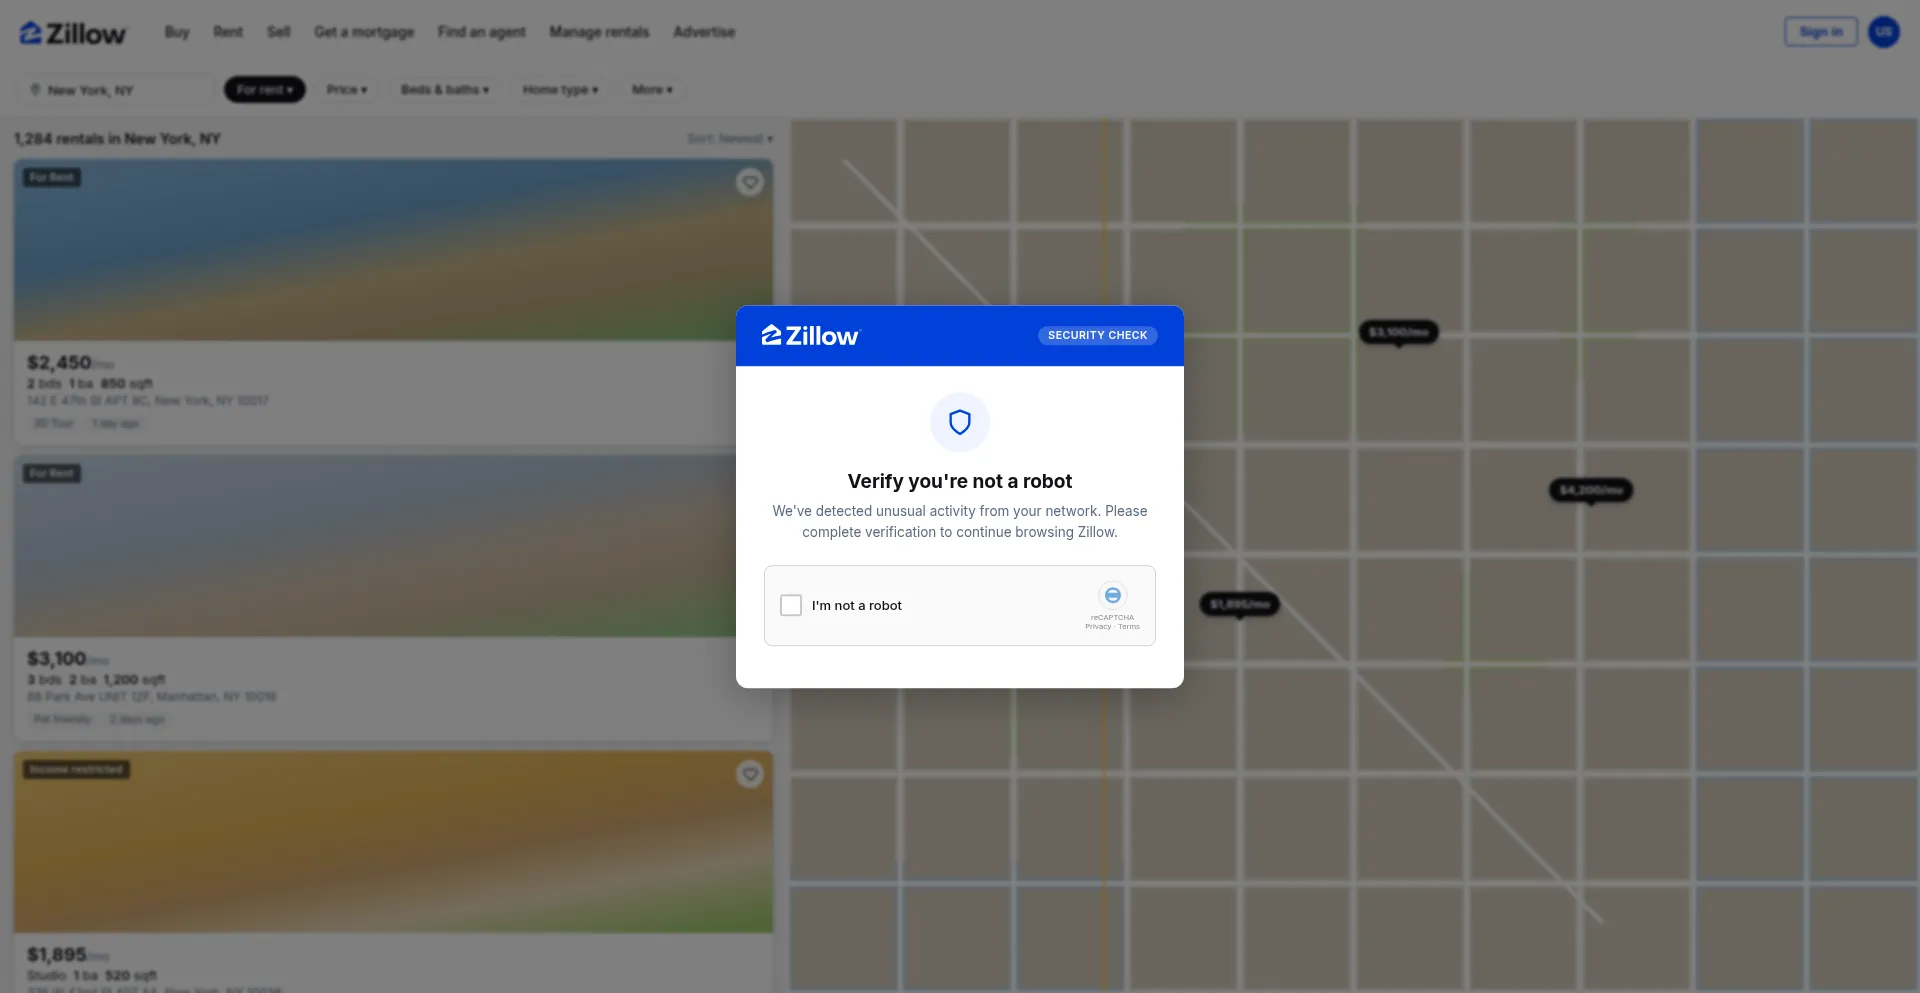The image size is (1920, 993).
Task: Expand the Home type filter
Action: click(560, 90)
